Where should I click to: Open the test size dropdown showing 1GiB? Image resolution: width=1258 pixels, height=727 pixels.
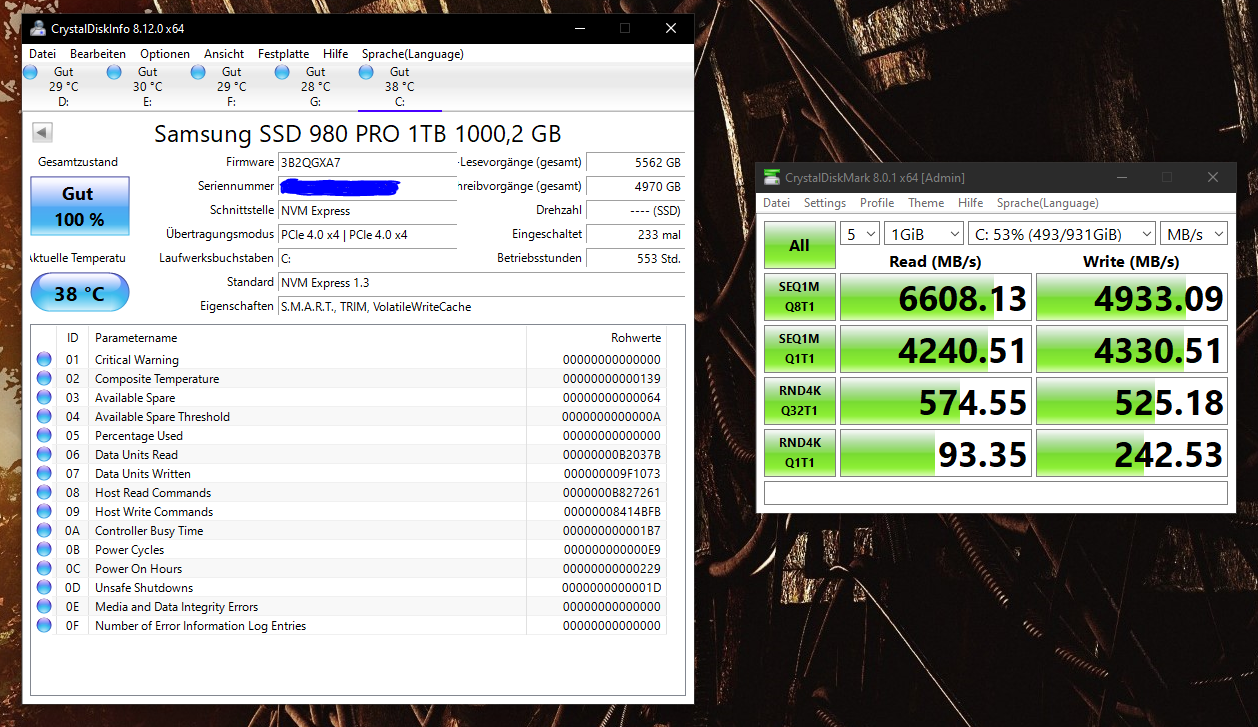point(923,233)
